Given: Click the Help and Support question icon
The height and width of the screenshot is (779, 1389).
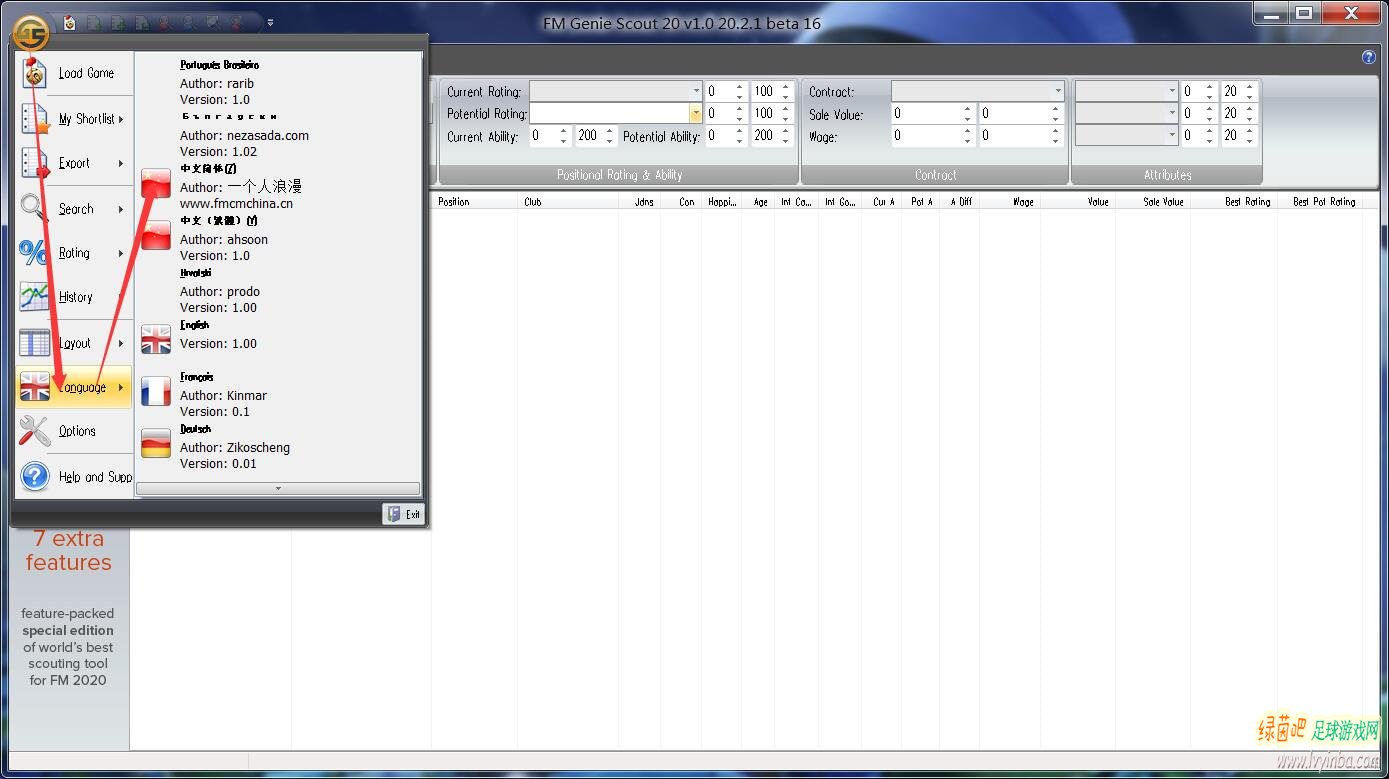Looking at the screenshot, I should [x=34, y=476].
